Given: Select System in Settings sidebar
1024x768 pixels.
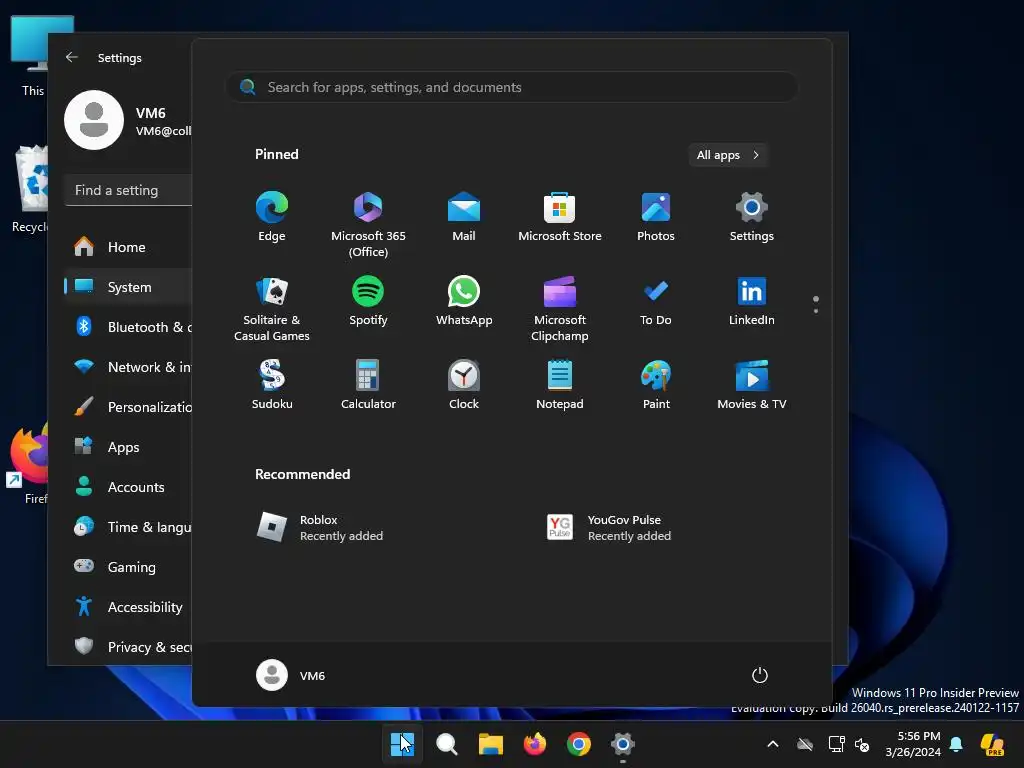Looking at the screenshot, I should [x=129, y=287].
